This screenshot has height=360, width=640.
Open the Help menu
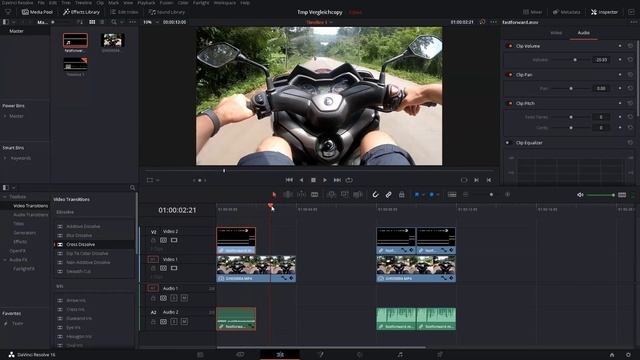(245, 2)
